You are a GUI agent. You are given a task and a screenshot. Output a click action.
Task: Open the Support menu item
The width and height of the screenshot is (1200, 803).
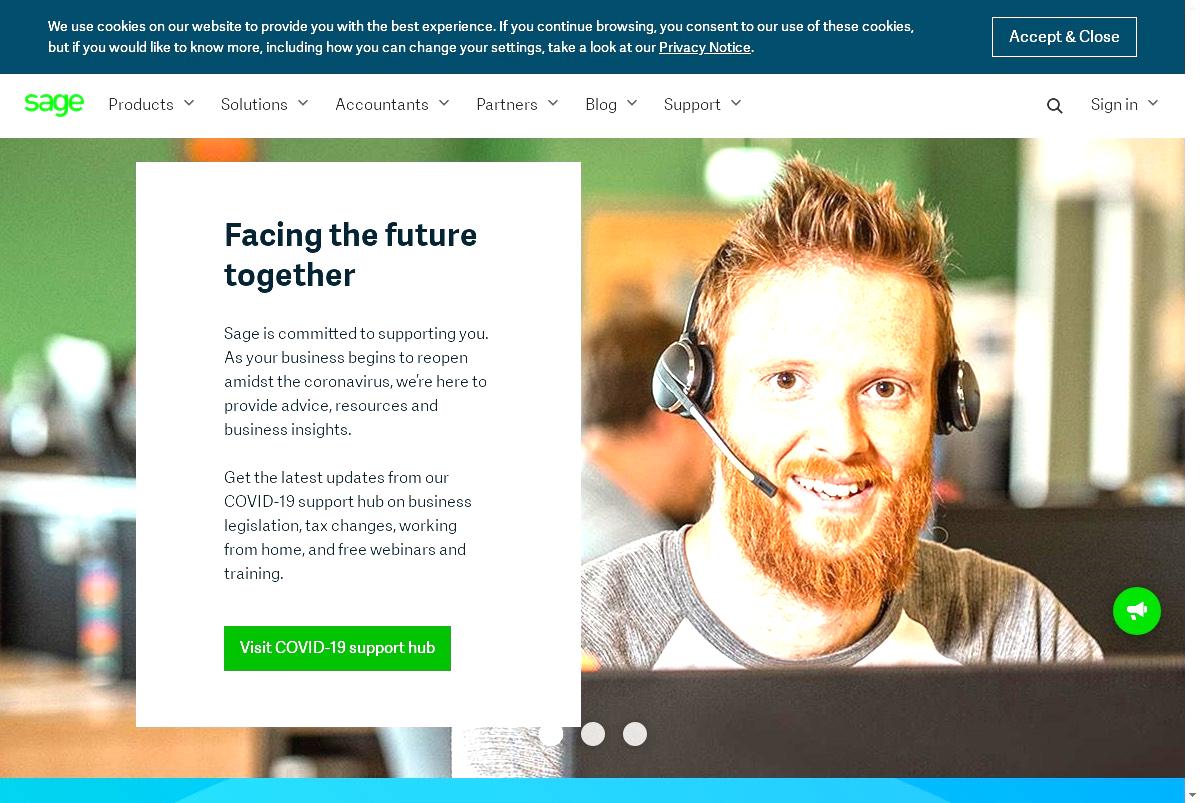[703, 104]
